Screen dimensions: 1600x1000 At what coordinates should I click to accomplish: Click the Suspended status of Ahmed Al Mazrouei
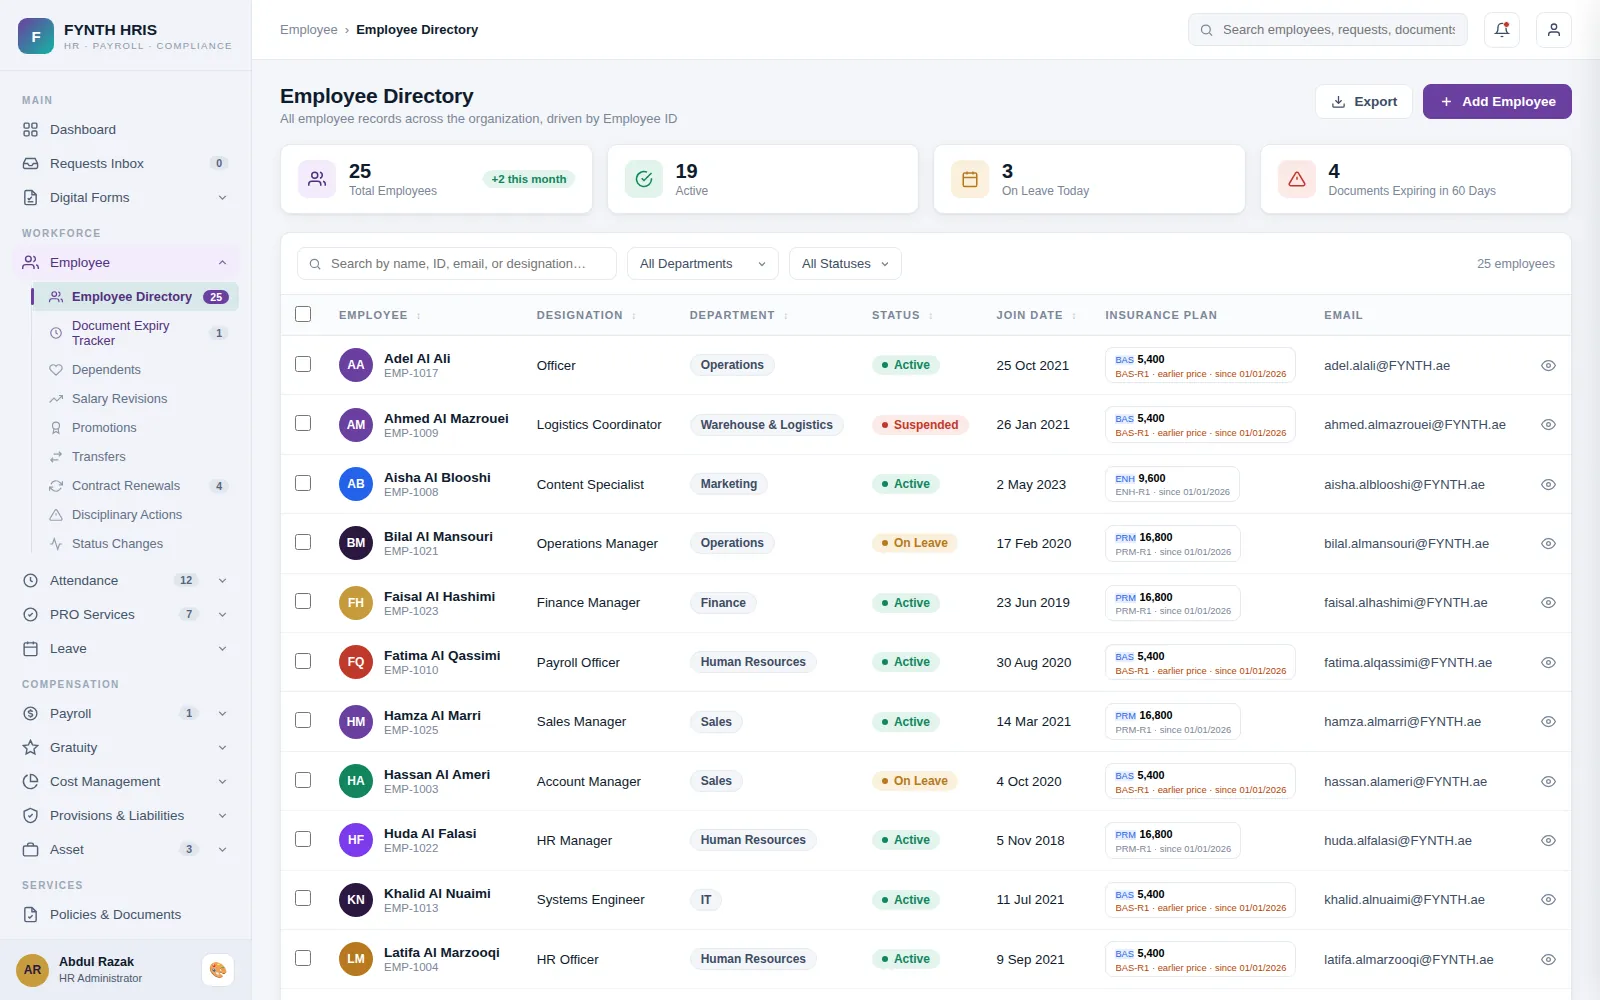tap(920, 425)
